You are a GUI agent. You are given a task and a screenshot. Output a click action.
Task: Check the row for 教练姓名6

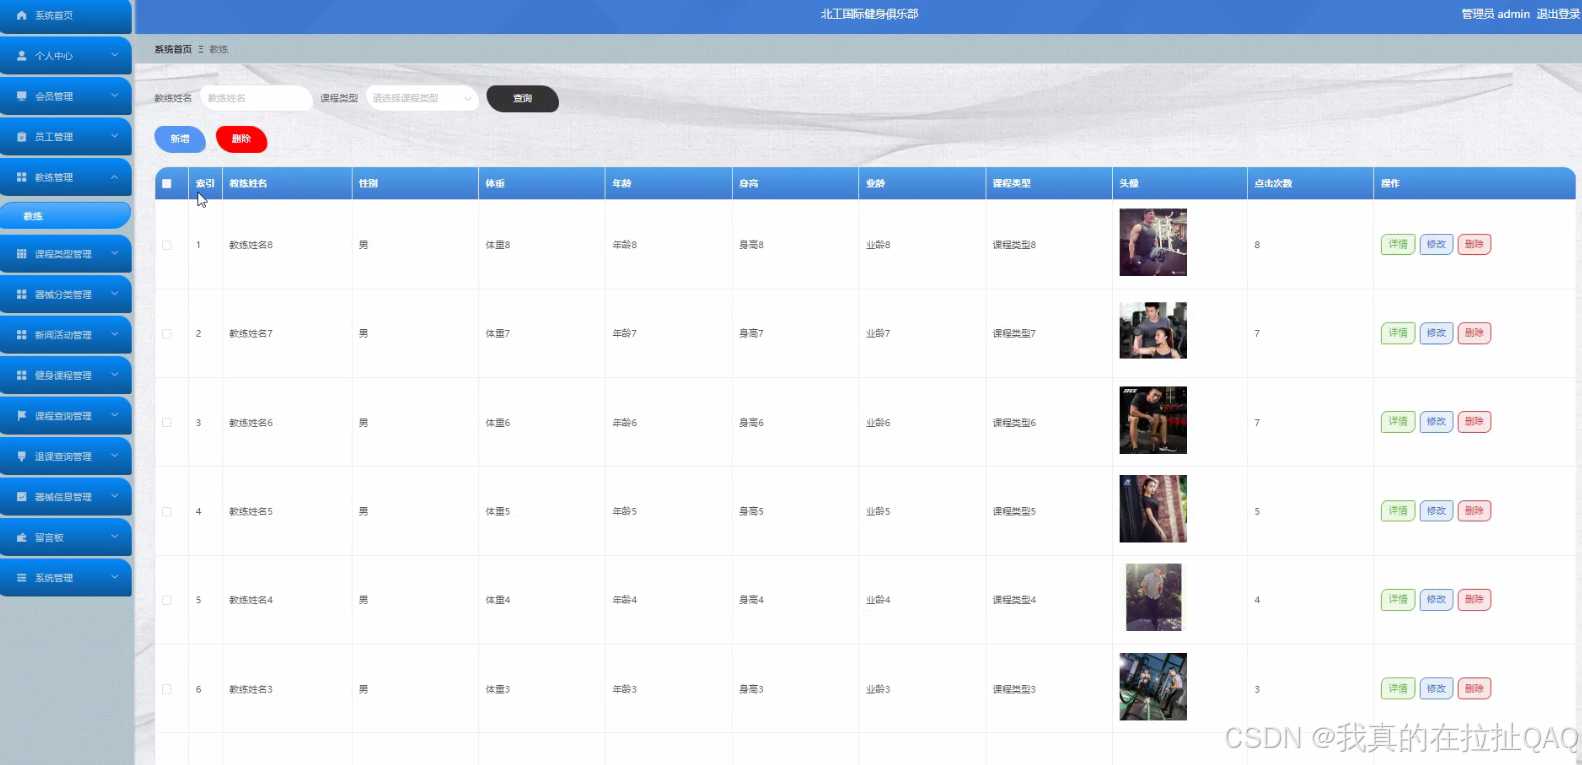tap(167, 422)
